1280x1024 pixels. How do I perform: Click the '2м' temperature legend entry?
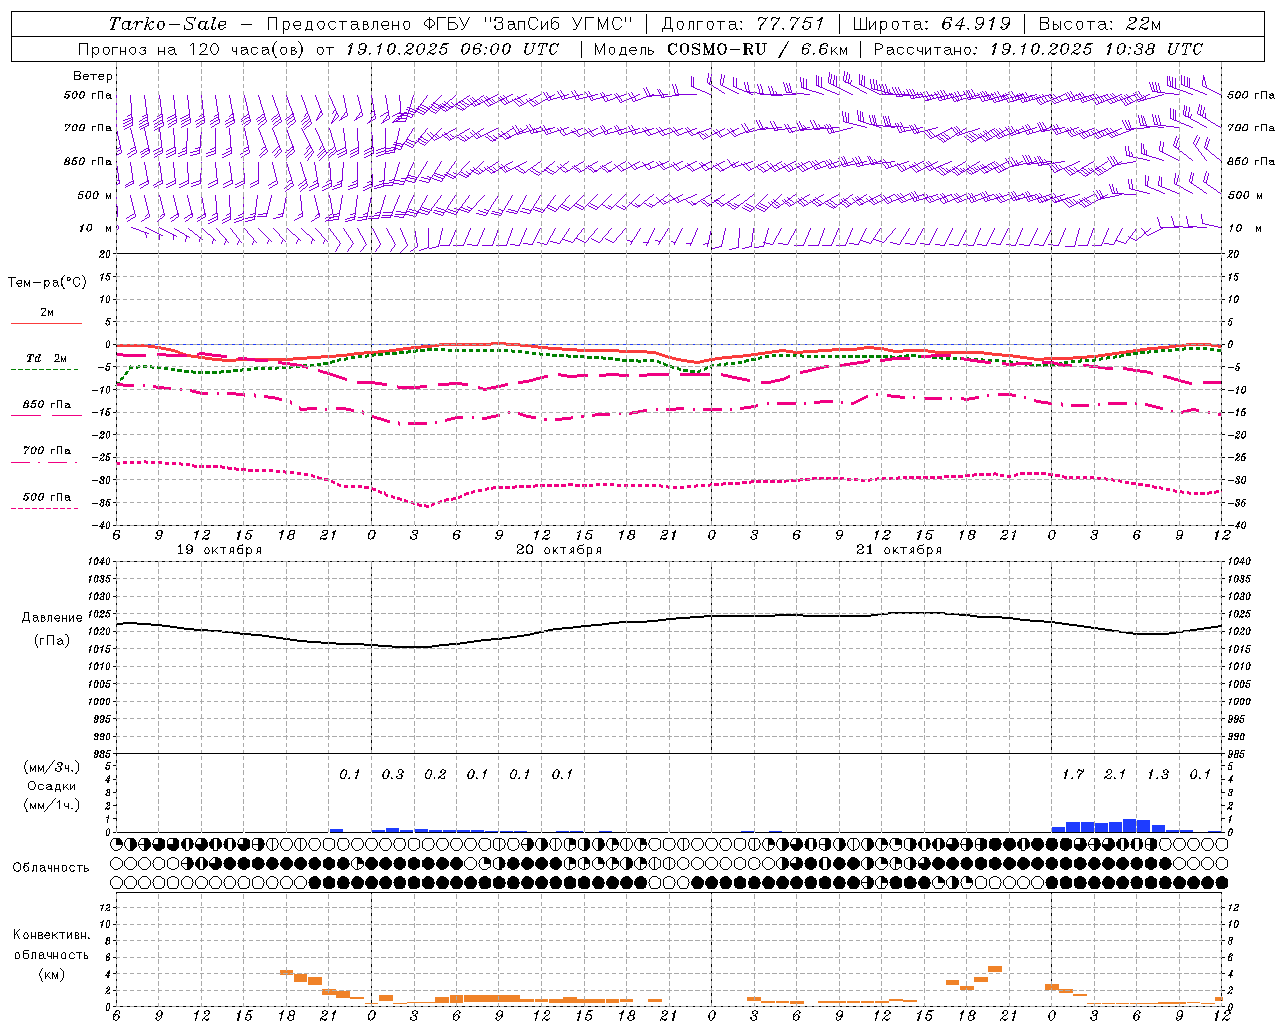(x=47, y=312)
